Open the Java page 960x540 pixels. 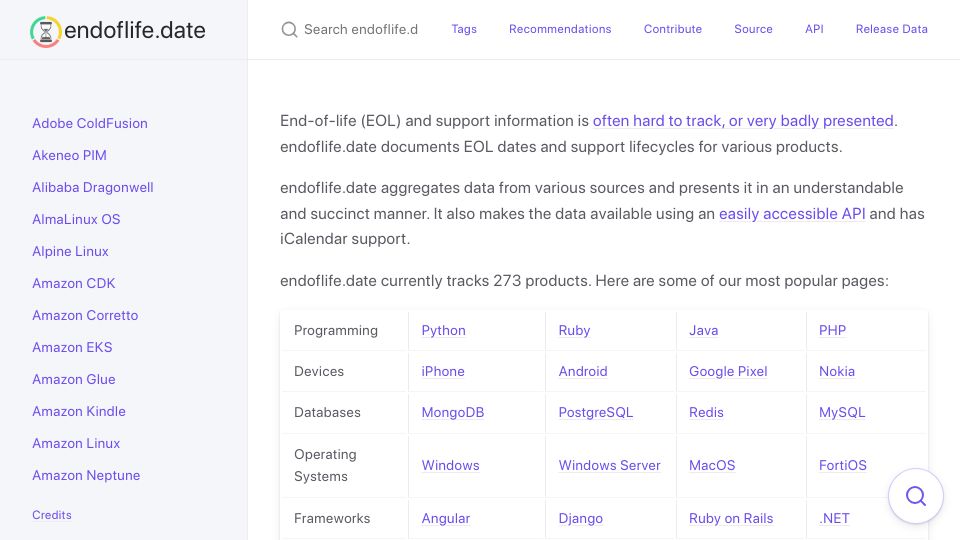tap(703, 330)
